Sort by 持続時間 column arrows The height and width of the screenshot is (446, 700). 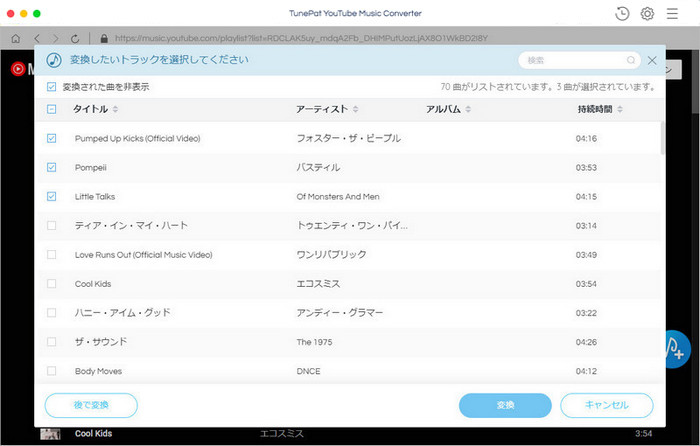click(620, 109)
